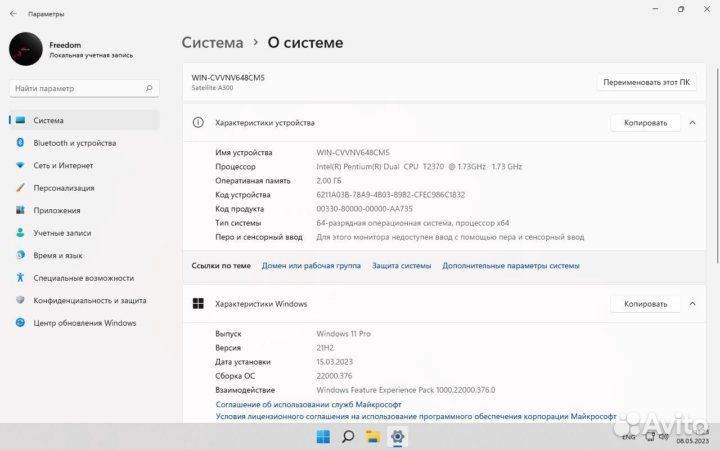Select version value 21H2
The height and width of the screenshot is (450, 720).
(x=325, y=348)
